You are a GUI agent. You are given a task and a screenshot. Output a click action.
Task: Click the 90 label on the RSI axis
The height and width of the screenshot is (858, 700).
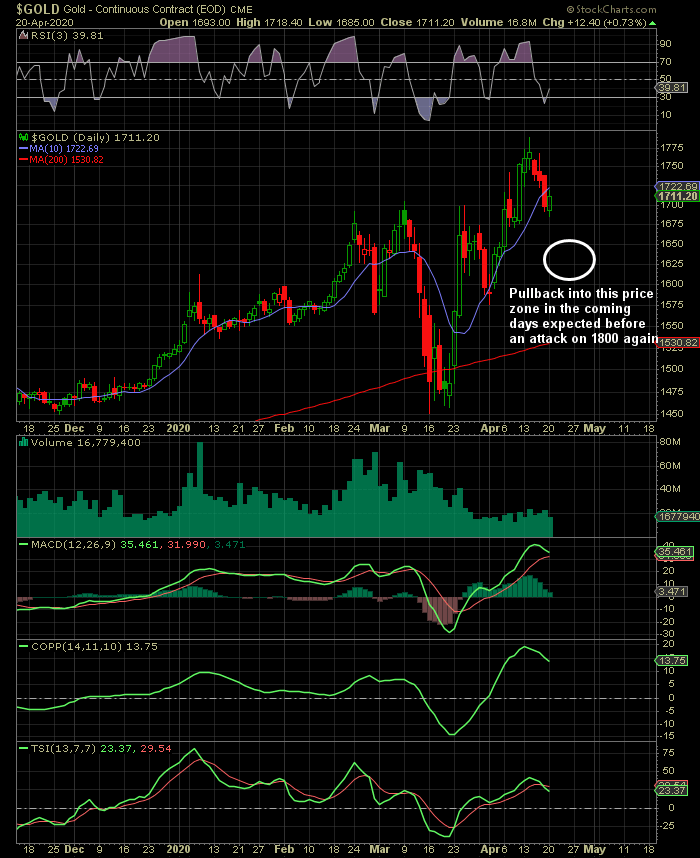click(666, 44)
